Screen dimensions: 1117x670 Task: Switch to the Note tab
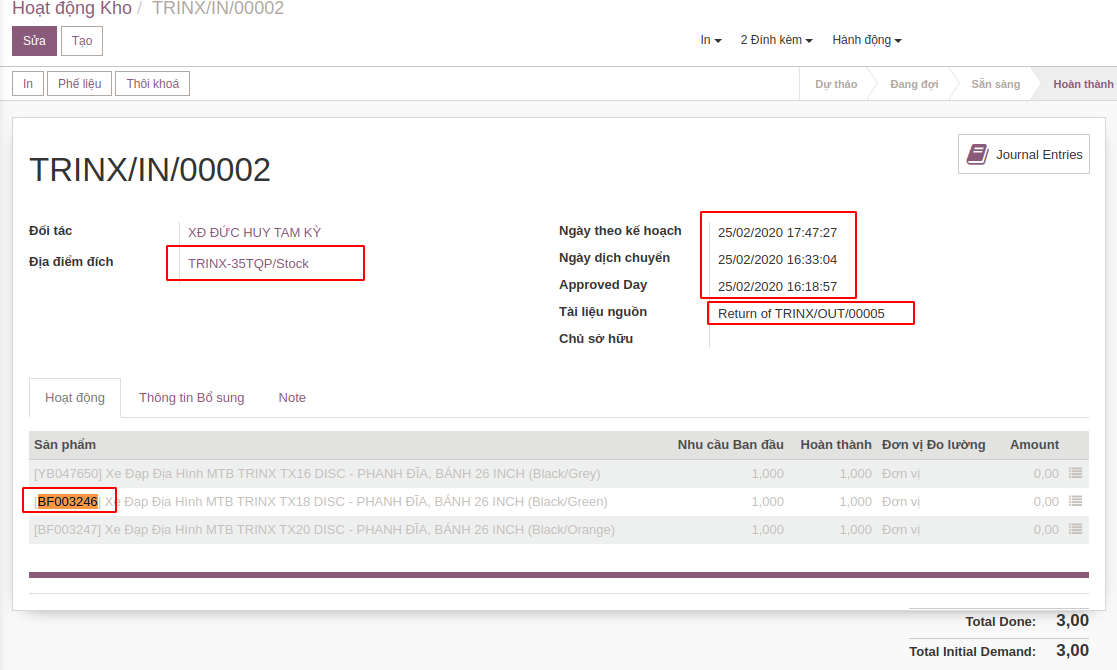pyautogui.click(x=292, y=397)
